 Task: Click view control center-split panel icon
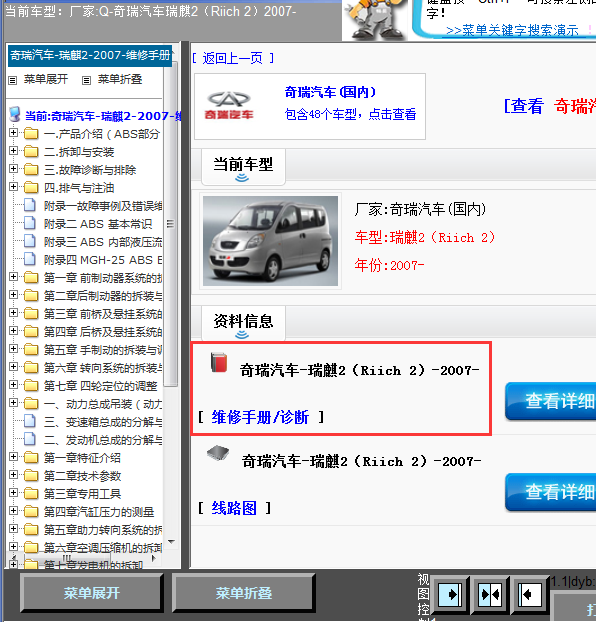(x=490, y=594)
